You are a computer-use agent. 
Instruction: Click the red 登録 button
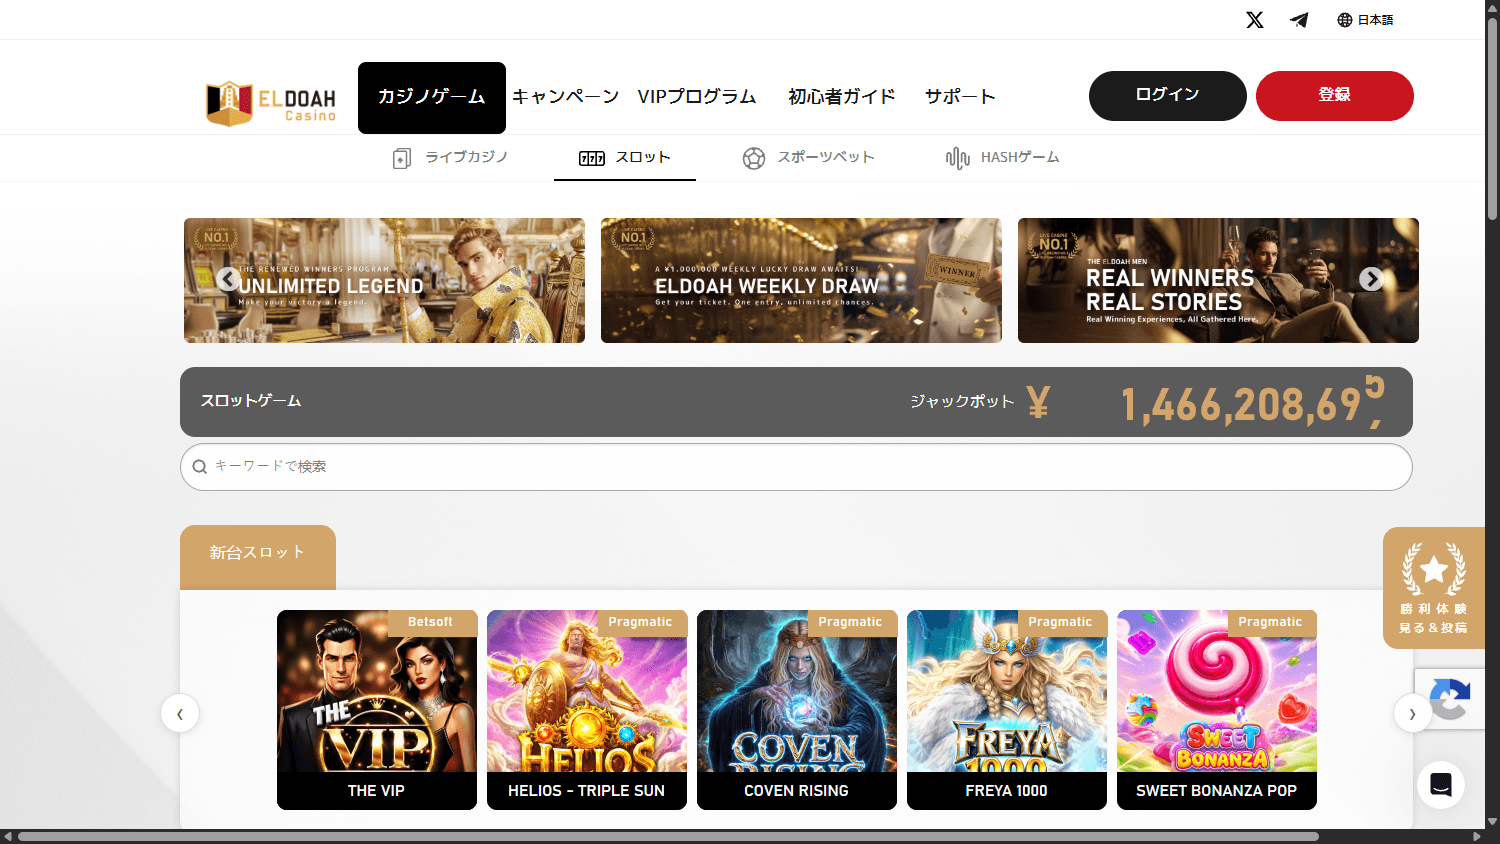1335,96
